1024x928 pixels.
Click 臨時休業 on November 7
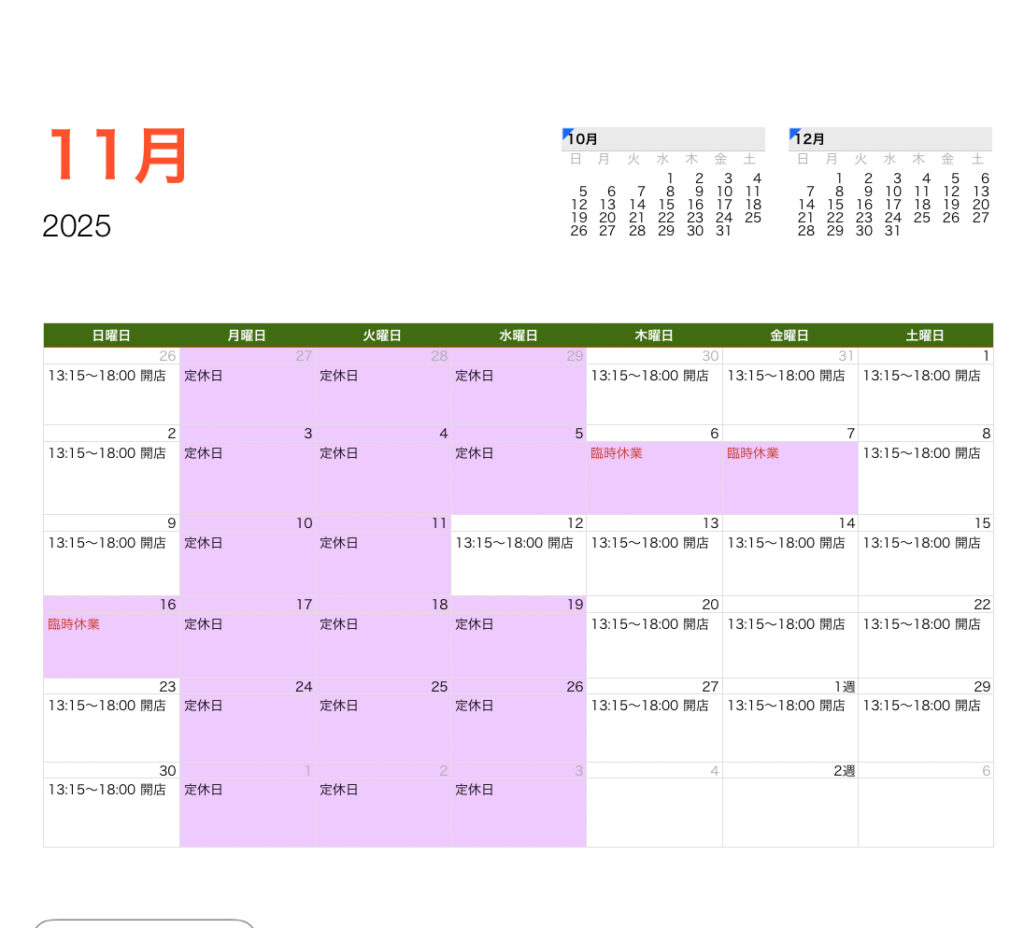753,454
